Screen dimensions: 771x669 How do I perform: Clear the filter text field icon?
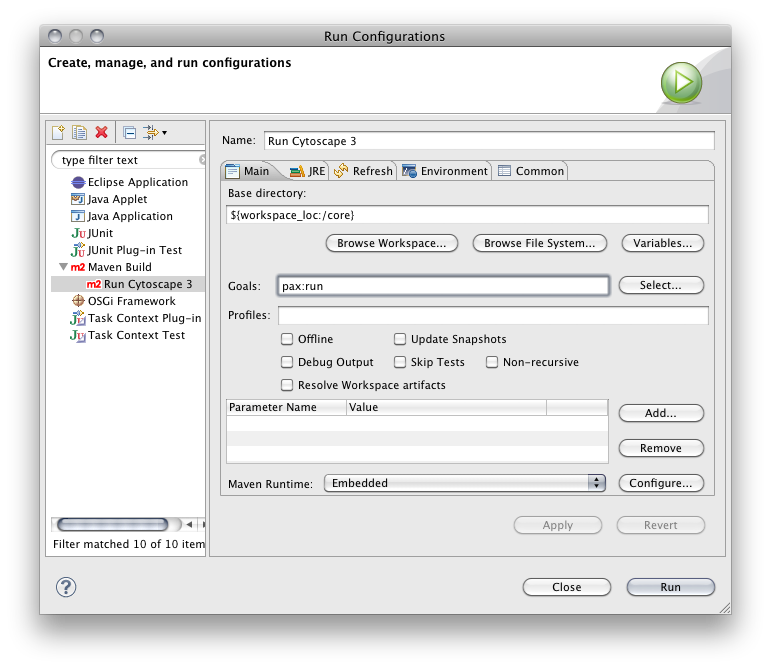click(202, 160)
